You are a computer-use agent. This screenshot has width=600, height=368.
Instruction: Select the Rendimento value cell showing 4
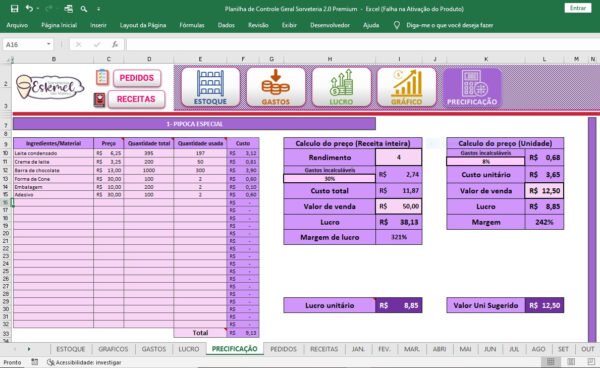(399, 157)
